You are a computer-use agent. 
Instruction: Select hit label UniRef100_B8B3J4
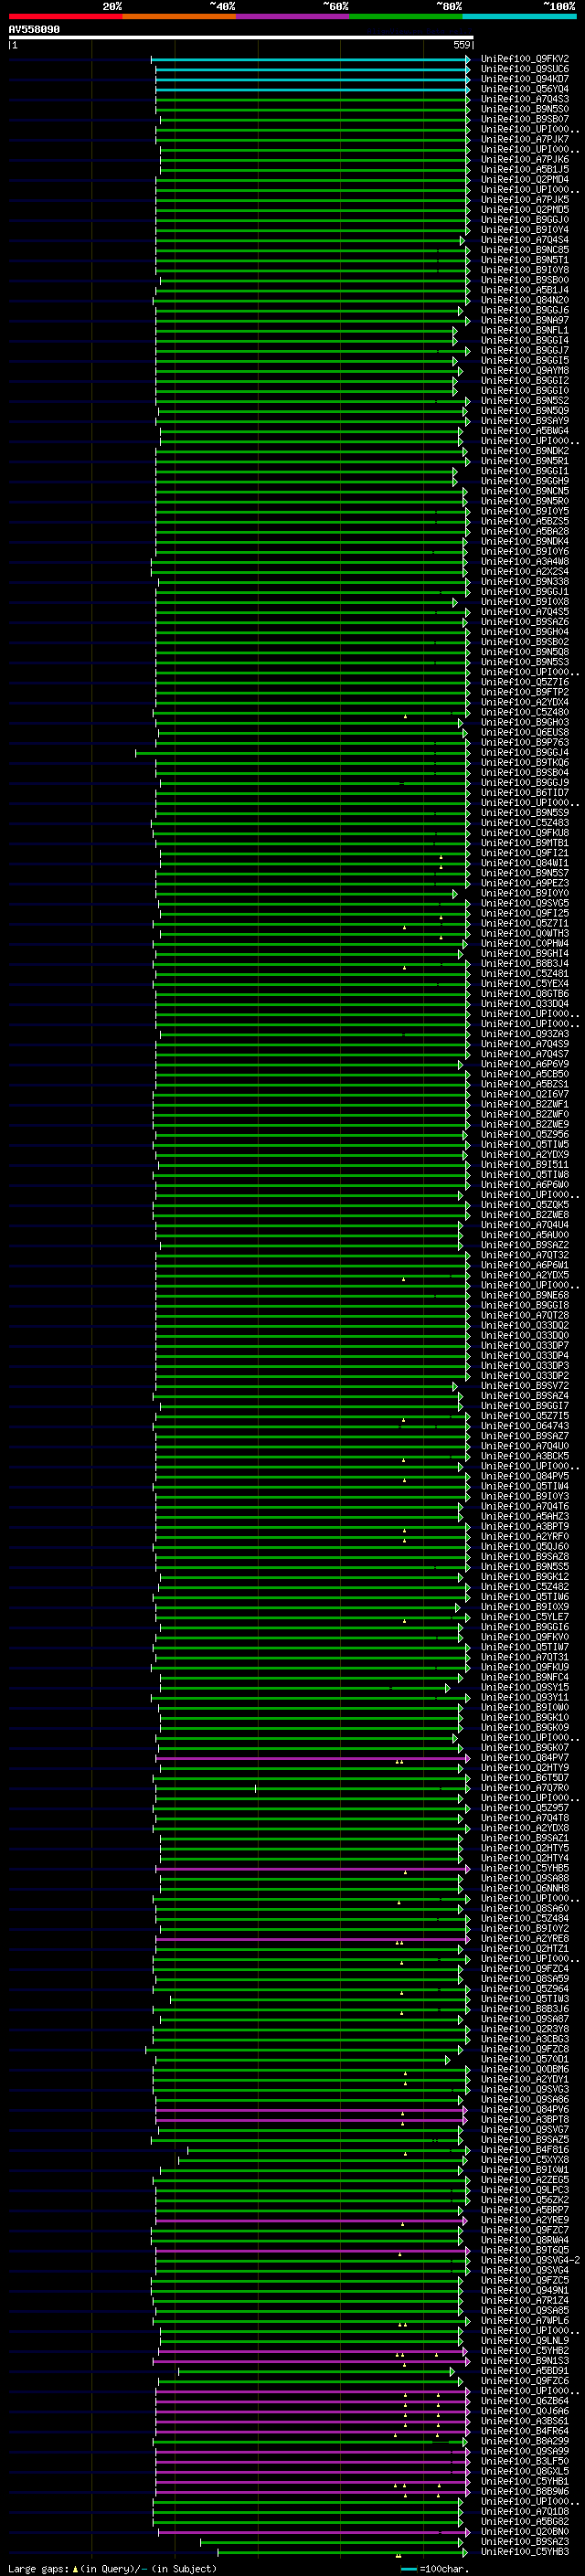tap(525, 963)
